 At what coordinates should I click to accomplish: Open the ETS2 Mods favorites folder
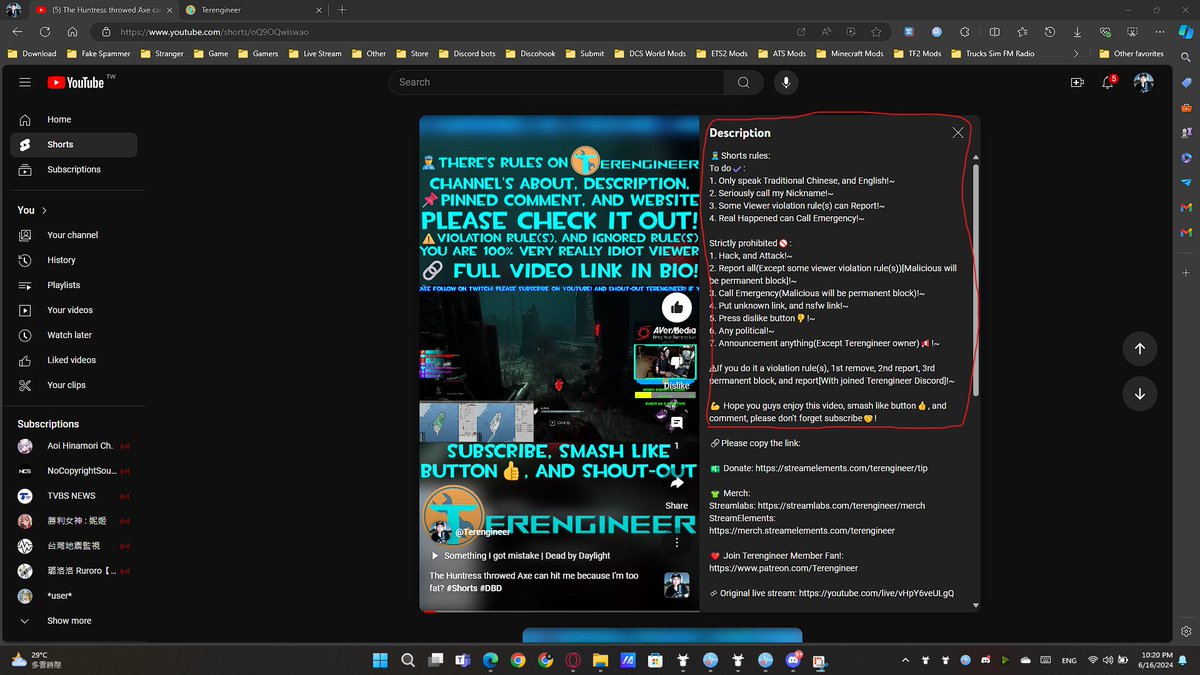720,54
